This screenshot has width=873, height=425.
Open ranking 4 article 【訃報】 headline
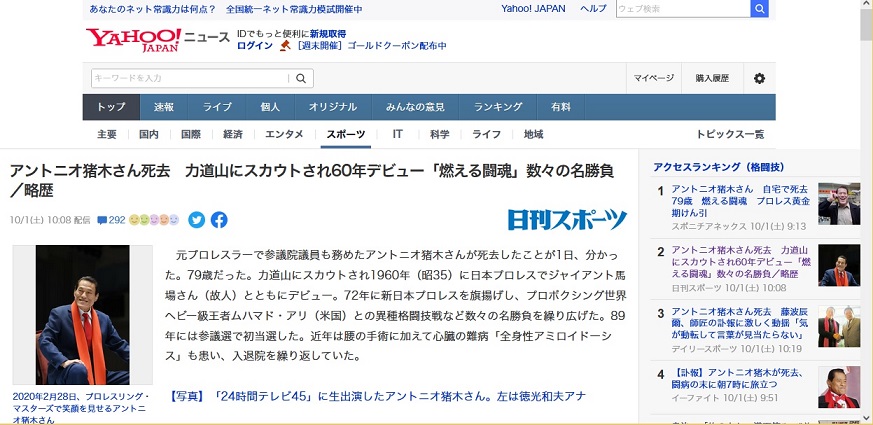point(737,379)
